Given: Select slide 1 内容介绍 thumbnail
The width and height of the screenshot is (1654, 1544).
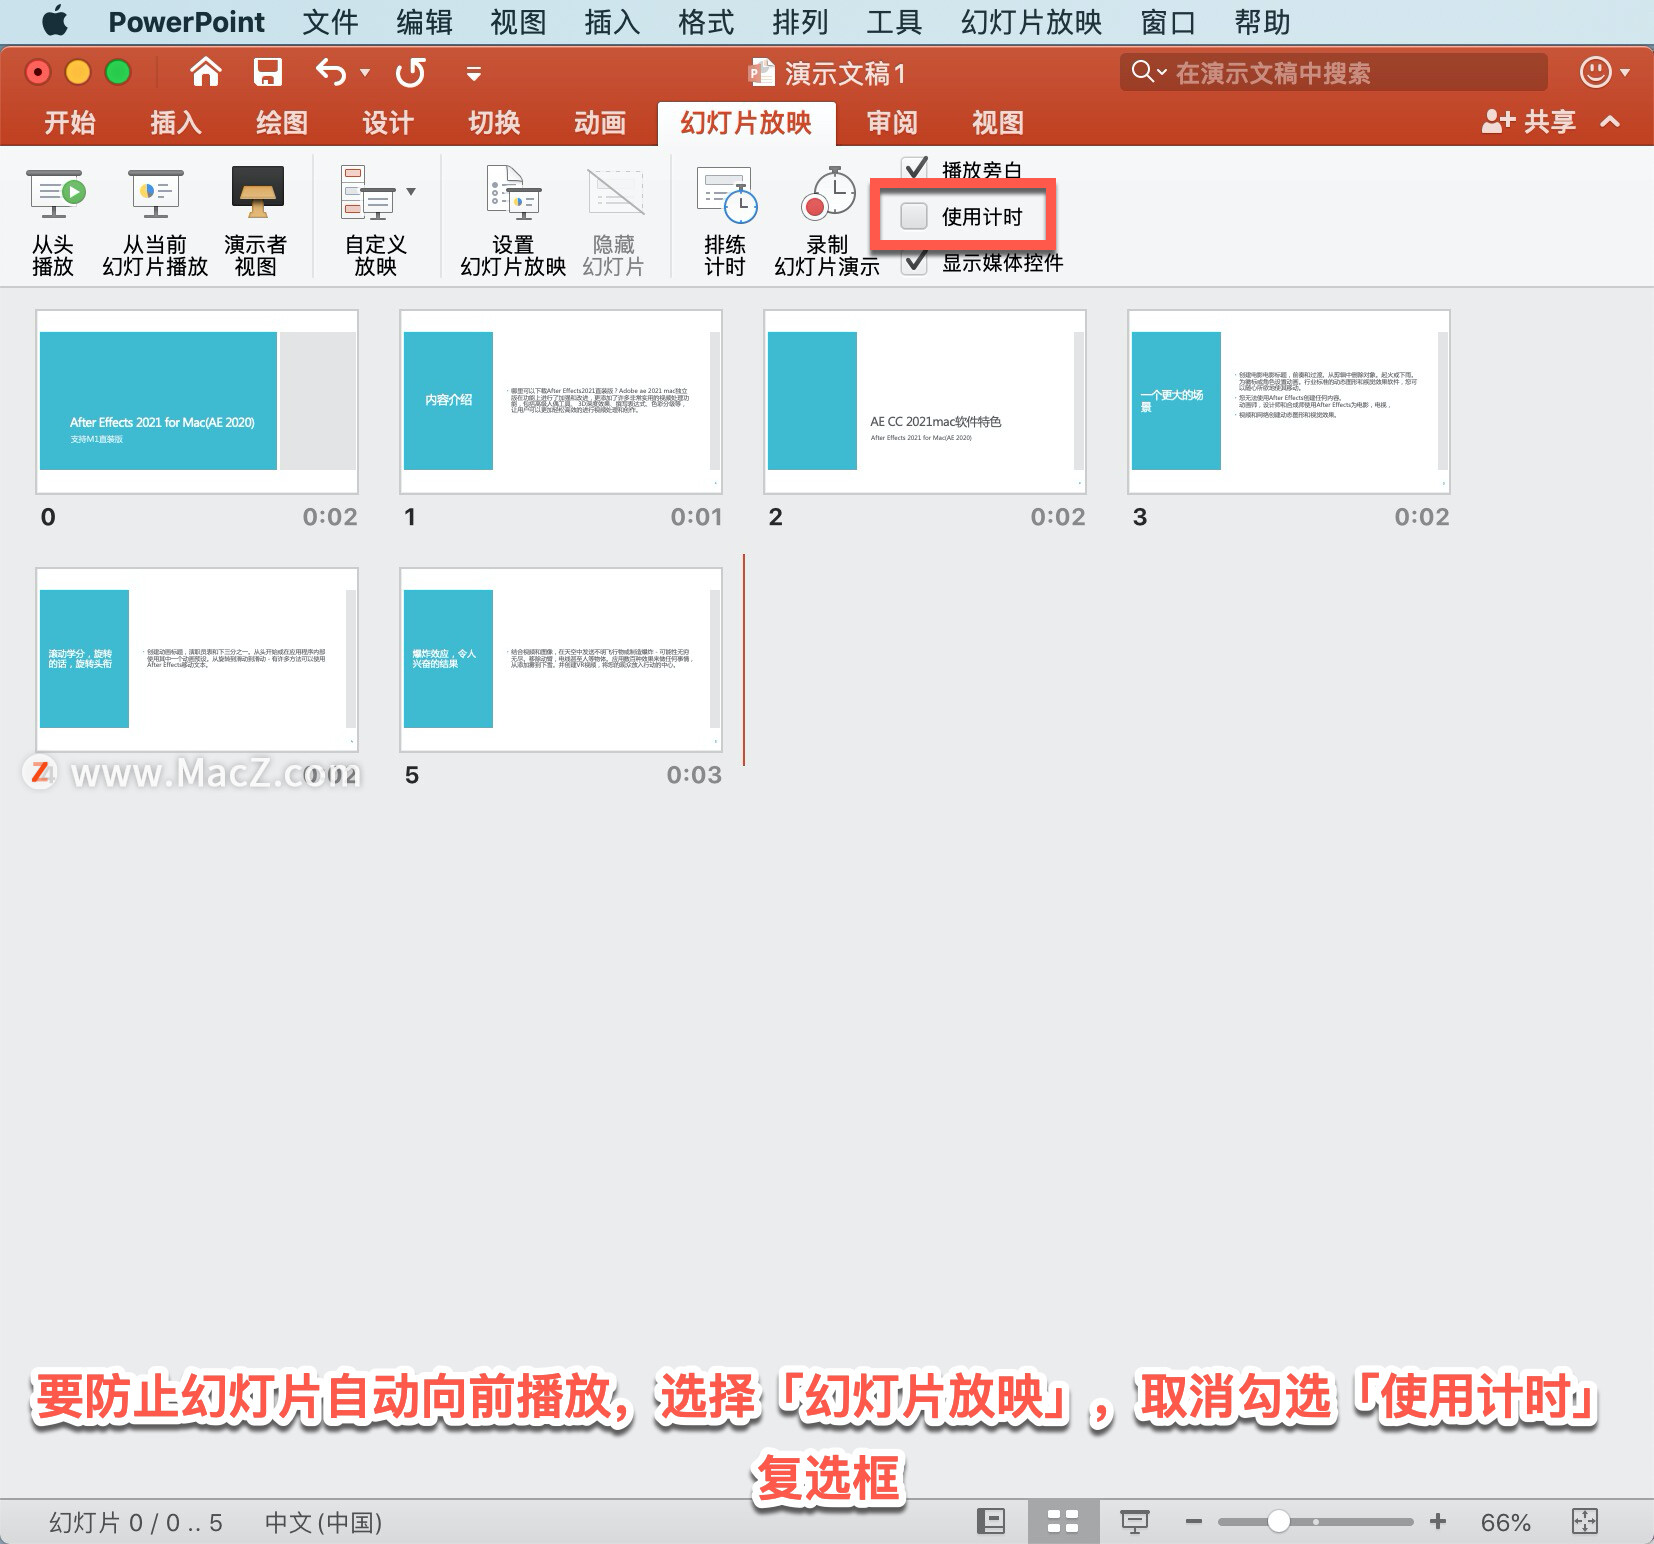Looking at the screenshot, I should tap(561, 401).
